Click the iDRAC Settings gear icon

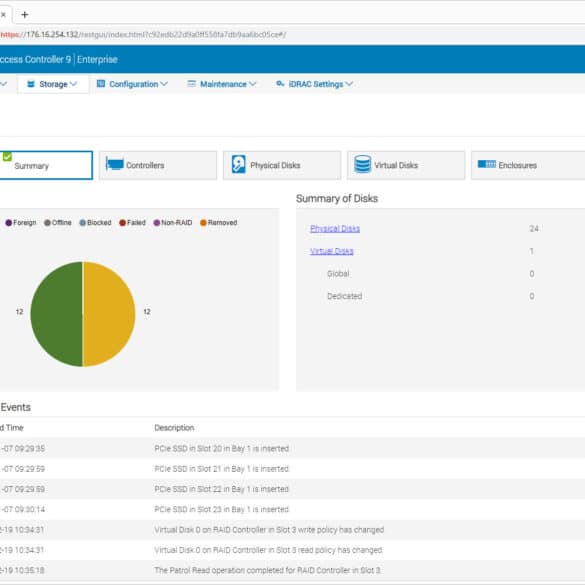coord(280,84)
